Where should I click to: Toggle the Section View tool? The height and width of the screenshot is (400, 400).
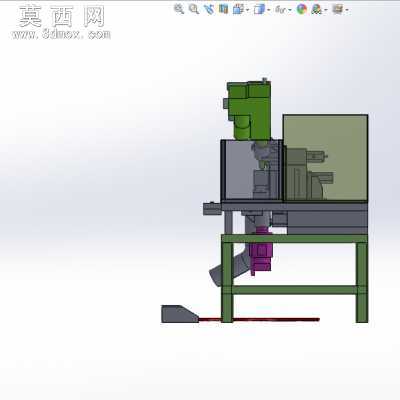224,9
